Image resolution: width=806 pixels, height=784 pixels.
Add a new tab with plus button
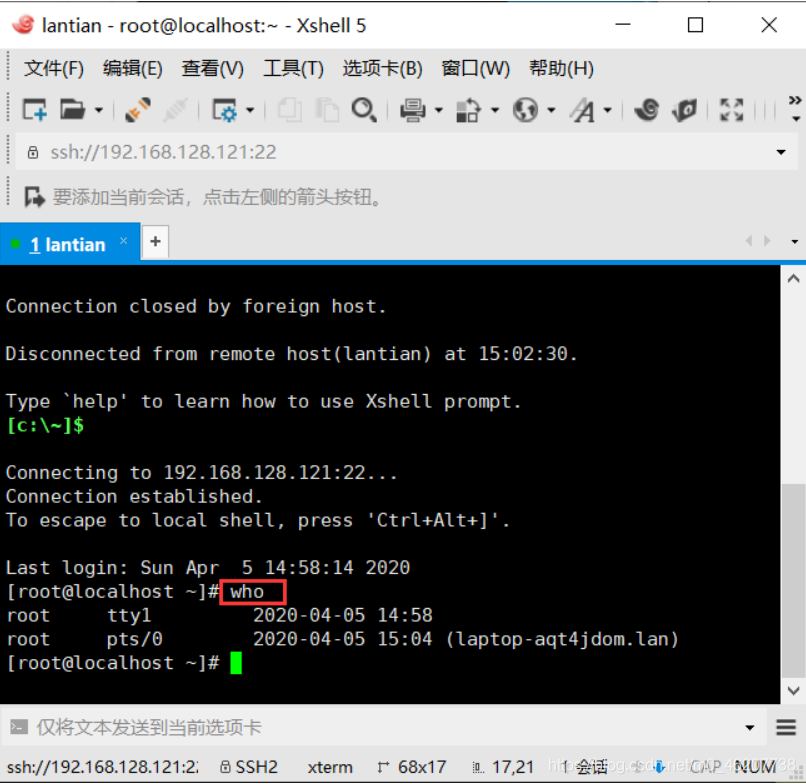tap(155, 242)
